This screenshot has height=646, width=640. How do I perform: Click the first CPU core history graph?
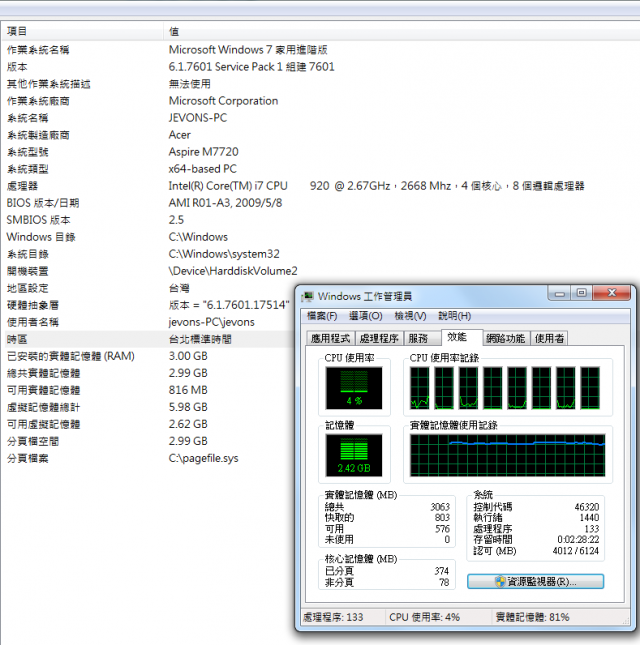point(420,388)
